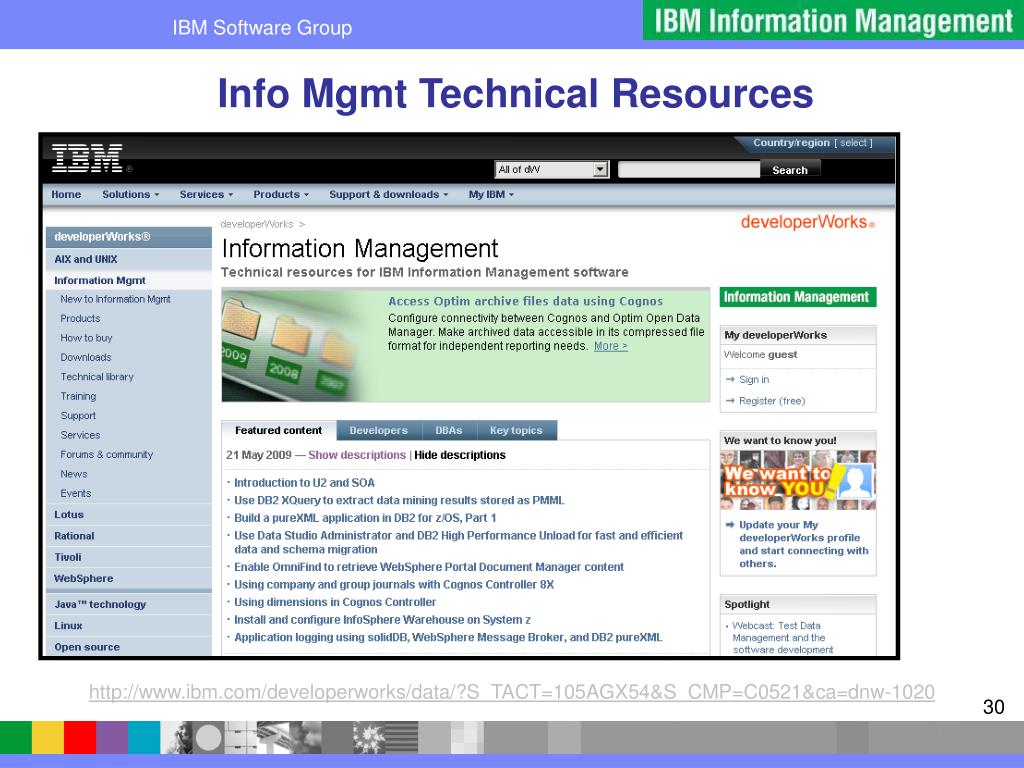Open the Events sidebar link
The width and height of the screenshot is (1024, 768).
click(76, 494)
